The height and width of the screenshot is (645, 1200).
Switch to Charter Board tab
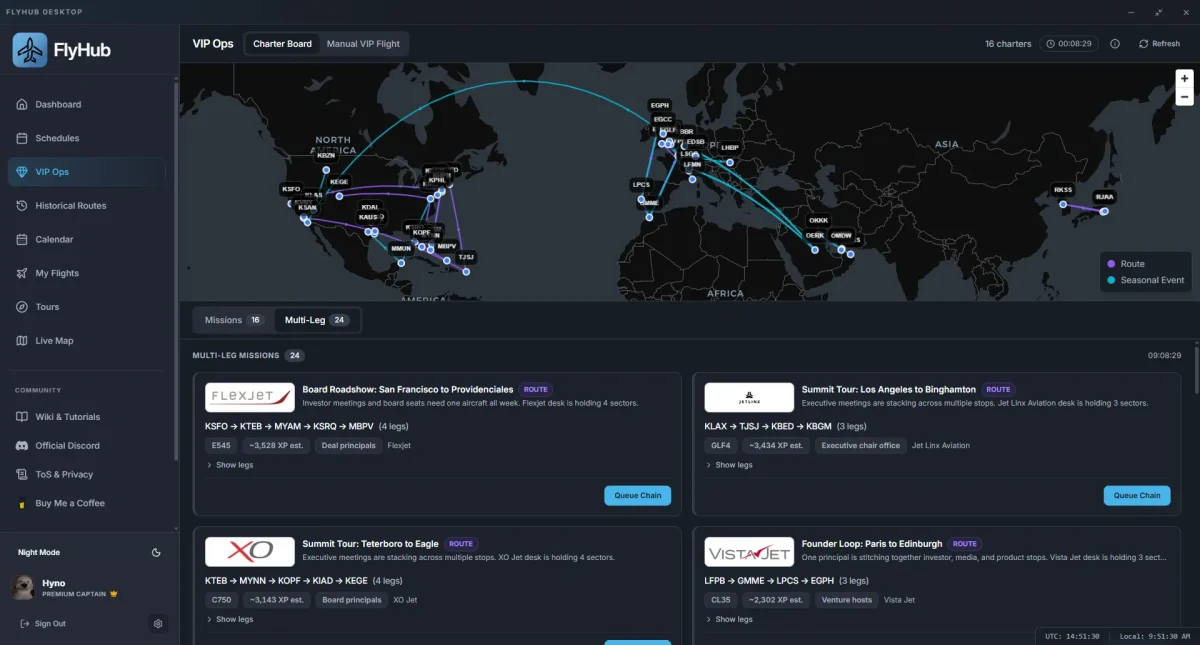coord(282,44)
